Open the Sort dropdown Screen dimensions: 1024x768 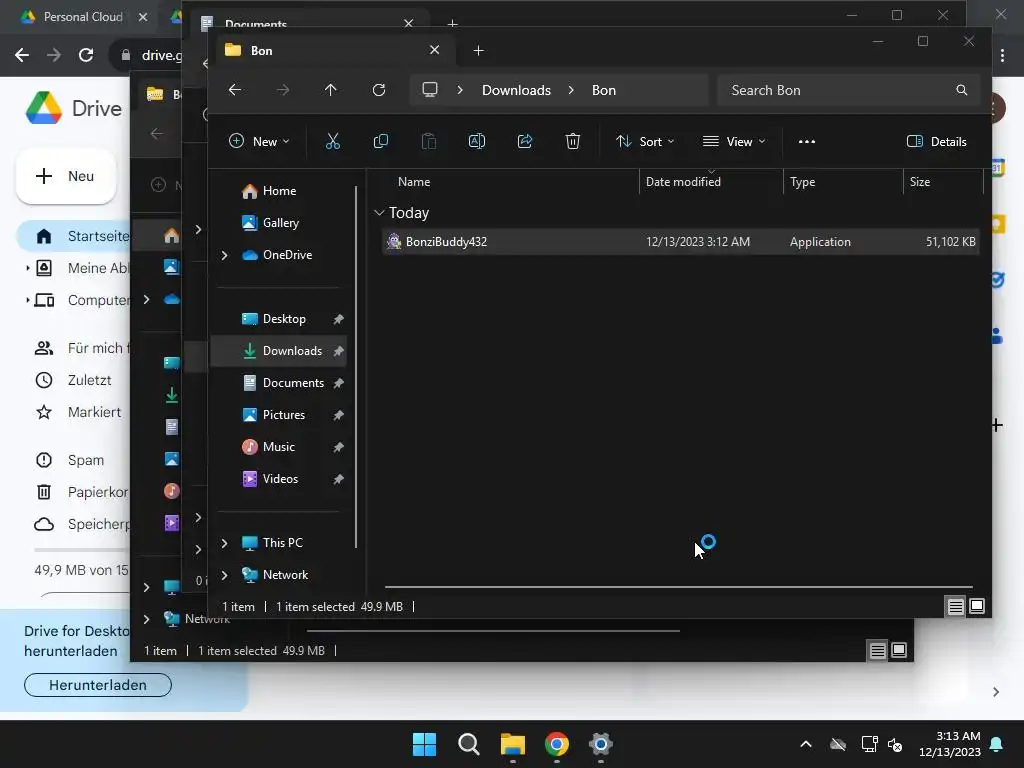[x=645, y=141]
